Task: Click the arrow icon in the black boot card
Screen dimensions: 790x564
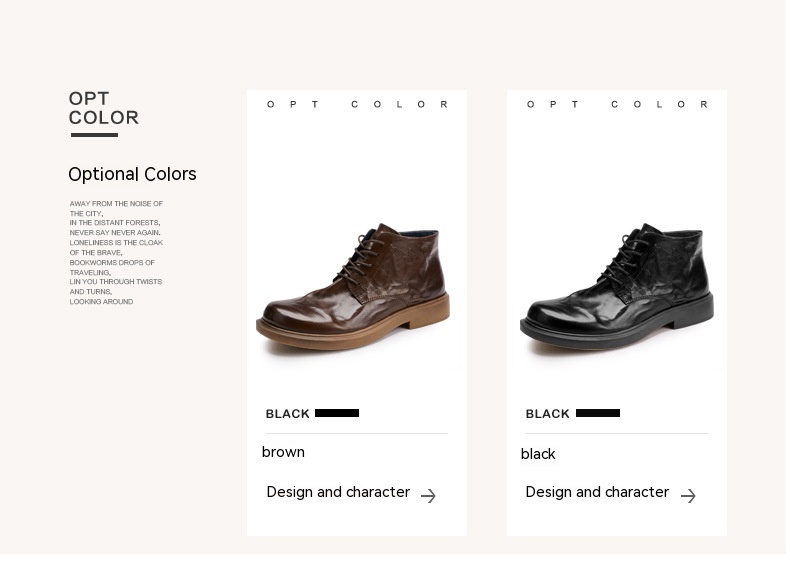Action: 688,496
